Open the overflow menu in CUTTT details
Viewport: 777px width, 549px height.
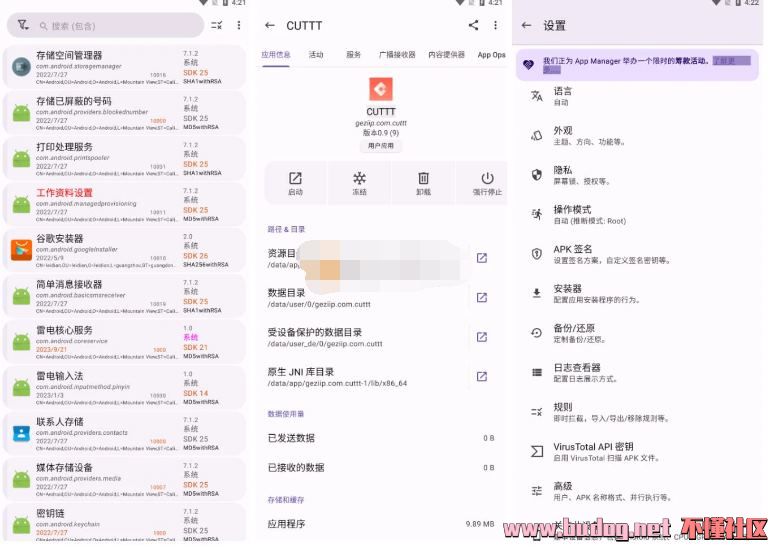(496, 25)
